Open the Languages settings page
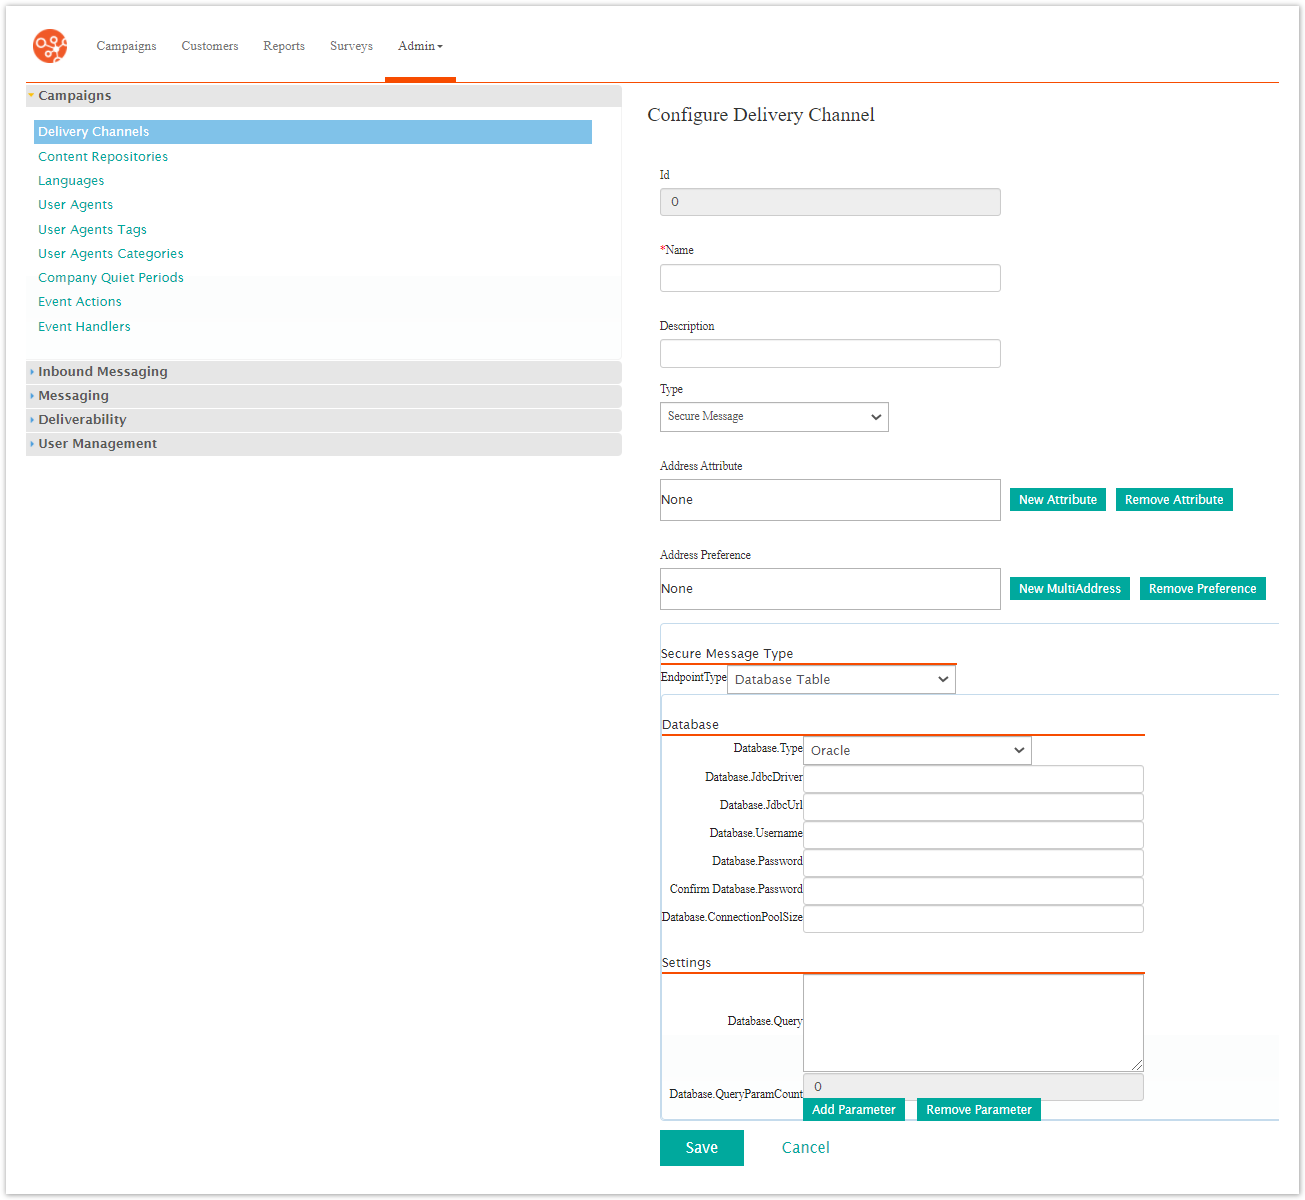Viewport: 1305px width, 1200px height. [x=70, y=180]
